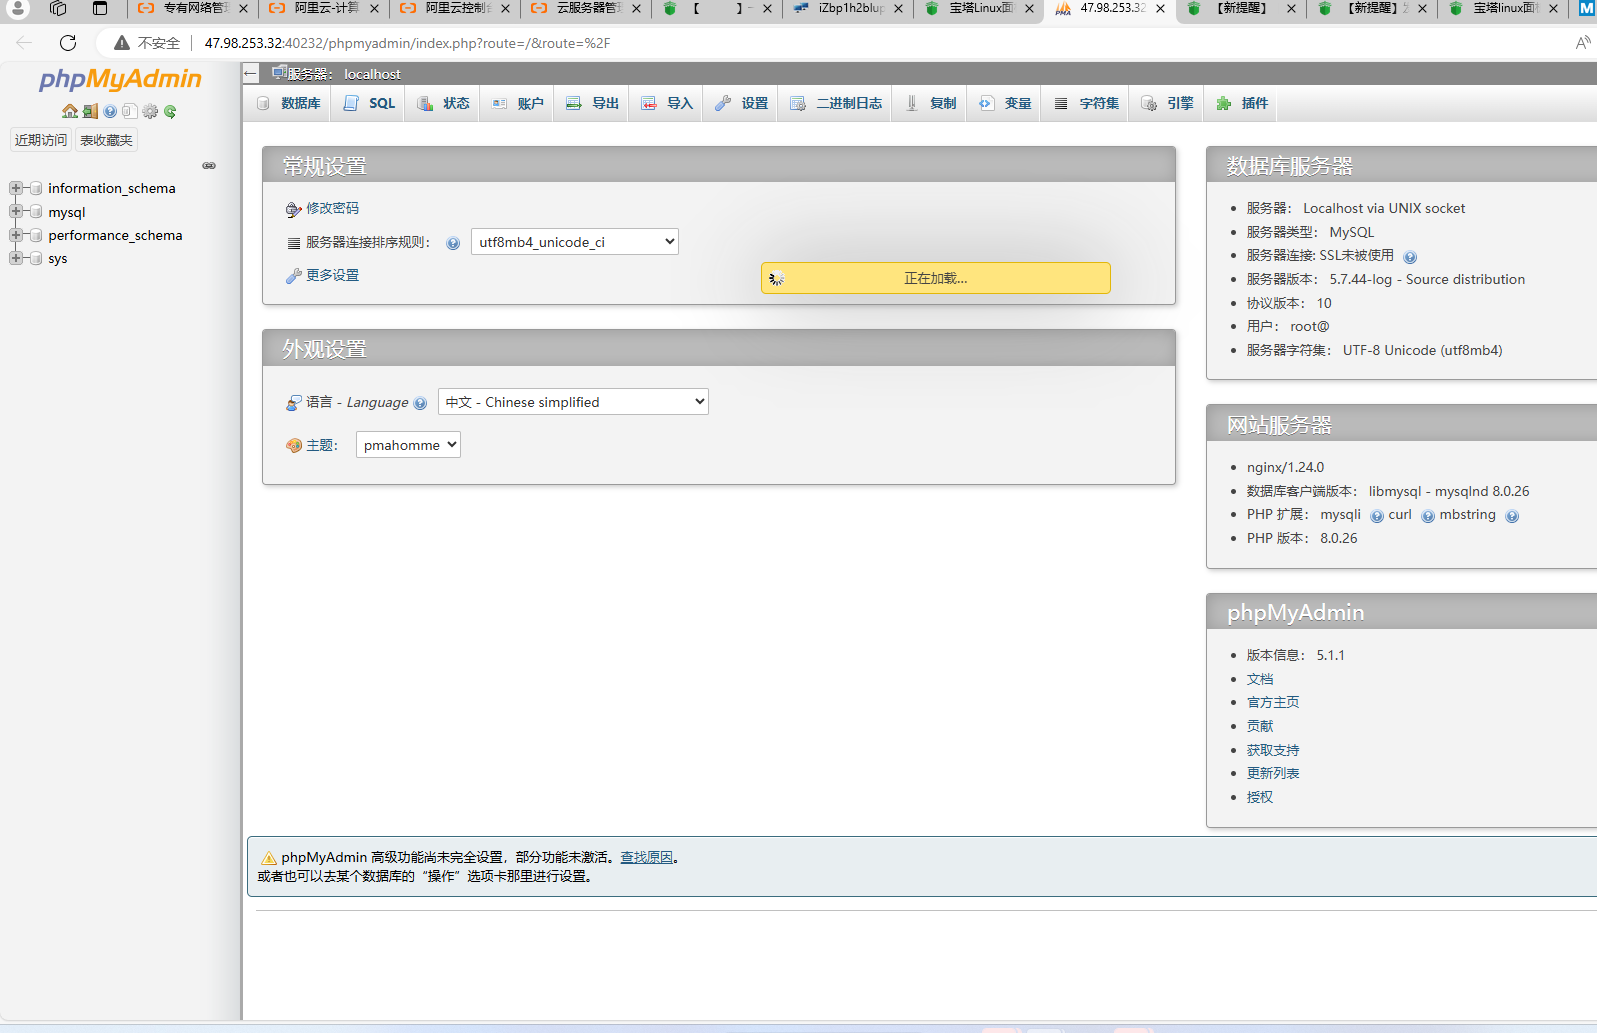Expand sys tree node
Screen dimensions: 1597x1033
coord(15,258)
